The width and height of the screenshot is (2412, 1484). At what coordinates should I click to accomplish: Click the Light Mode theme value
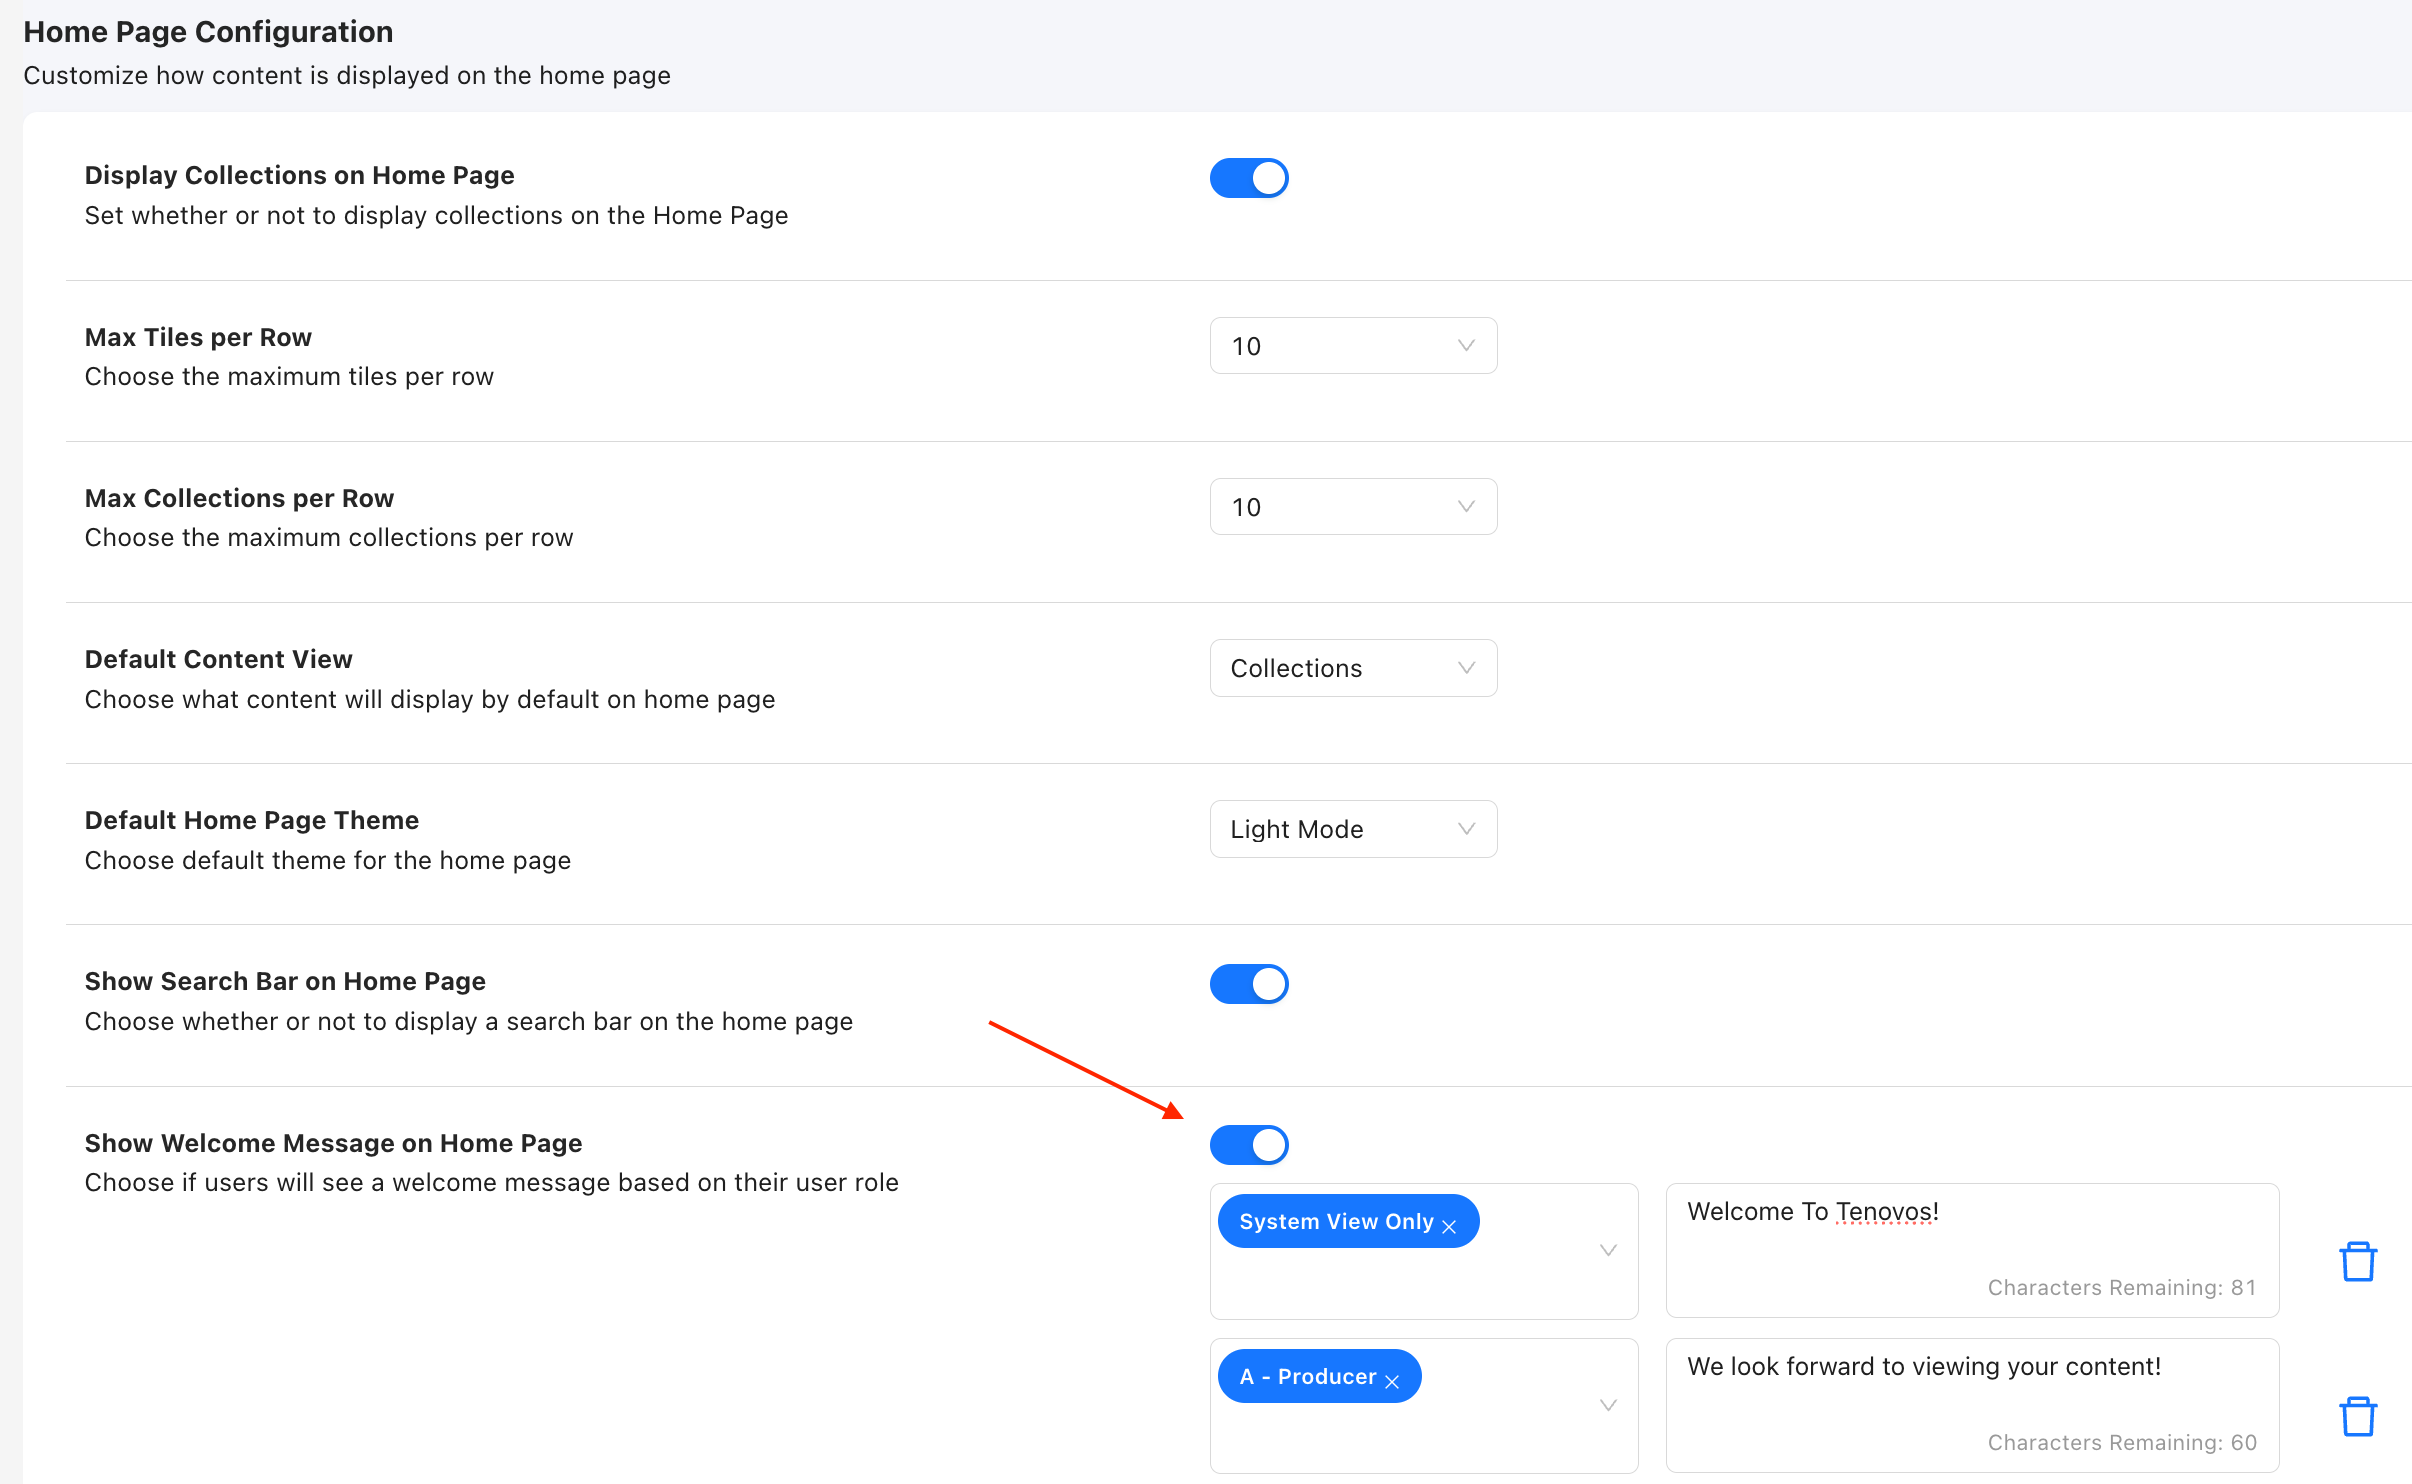pos(1296,829)
